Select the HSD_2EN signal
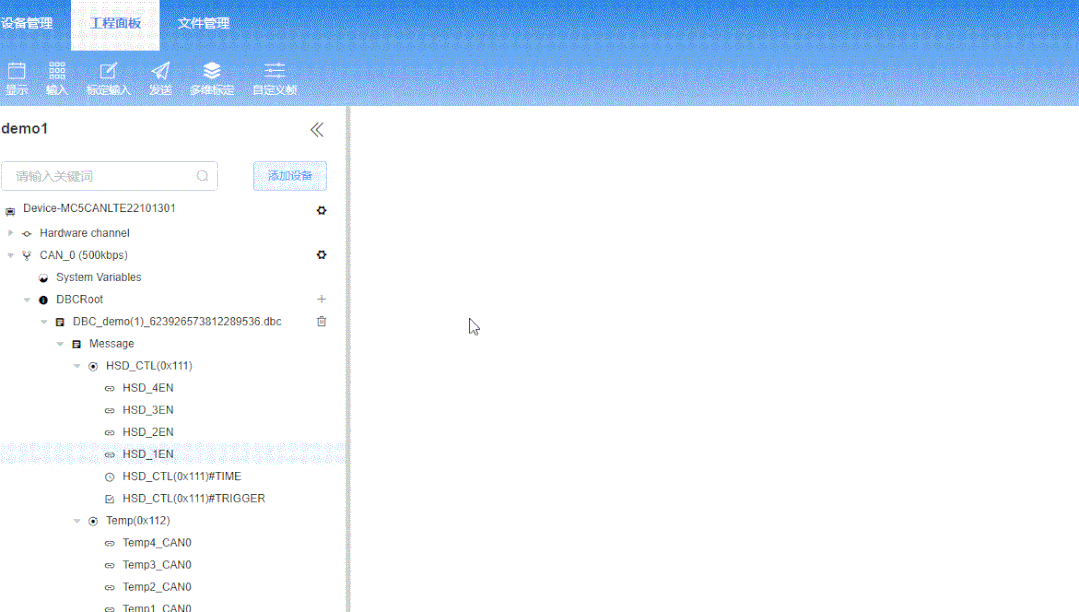Viewport: 1079px width, 612px height. point(148,432)
